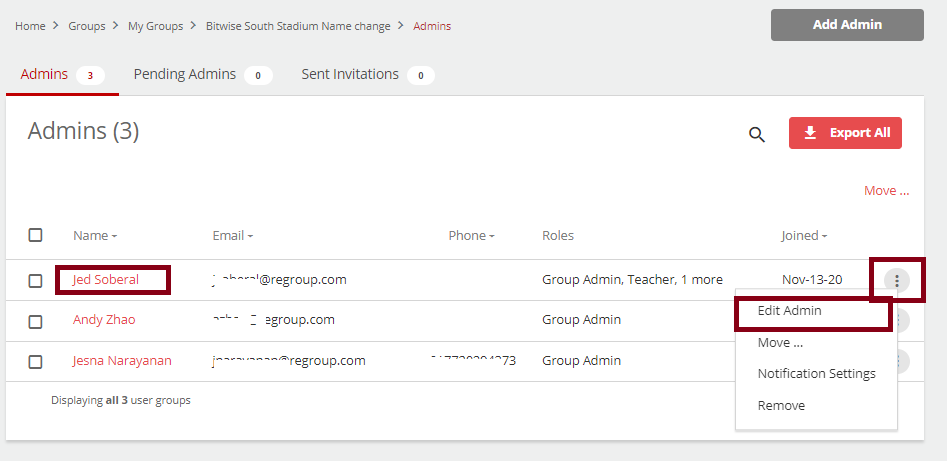Viewport: 947px width, 461px height.
Task: Open Bitwise South Stadium Name change breadcrumb
Action: click(298, 26)
